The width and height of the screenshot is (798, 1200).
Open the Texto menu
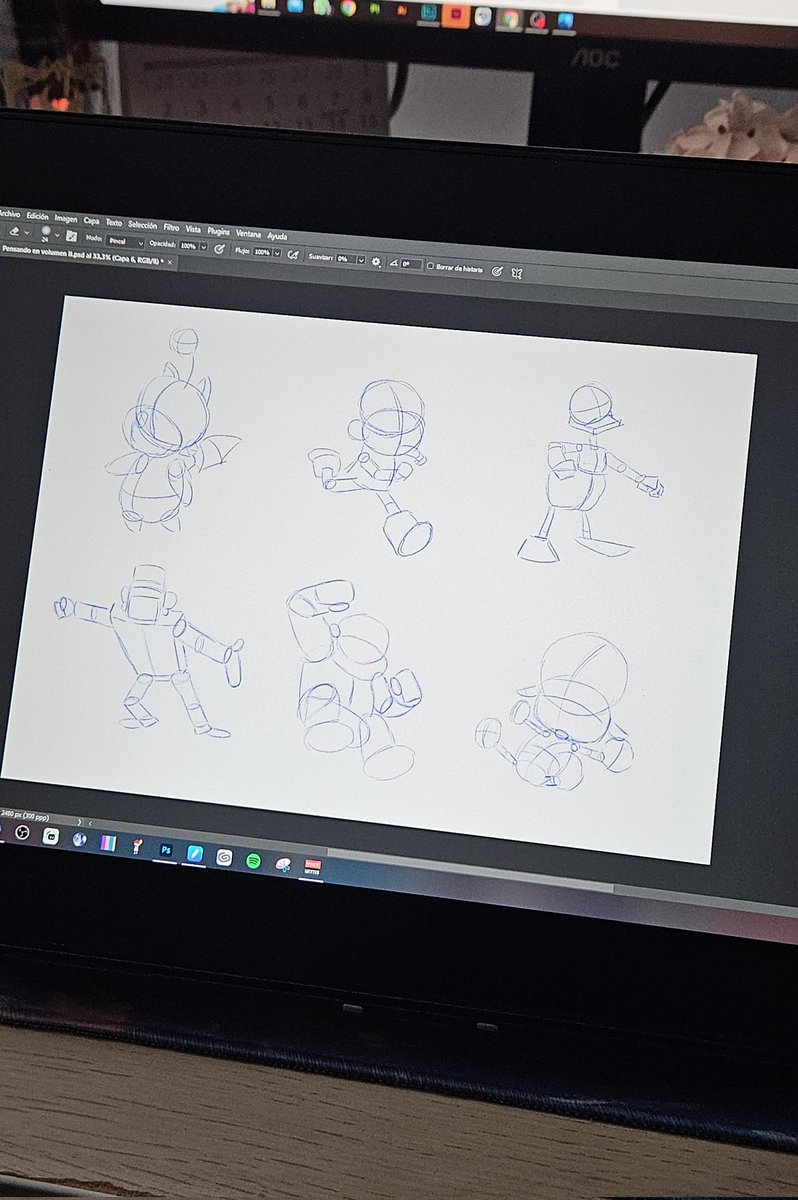point(114,222)
